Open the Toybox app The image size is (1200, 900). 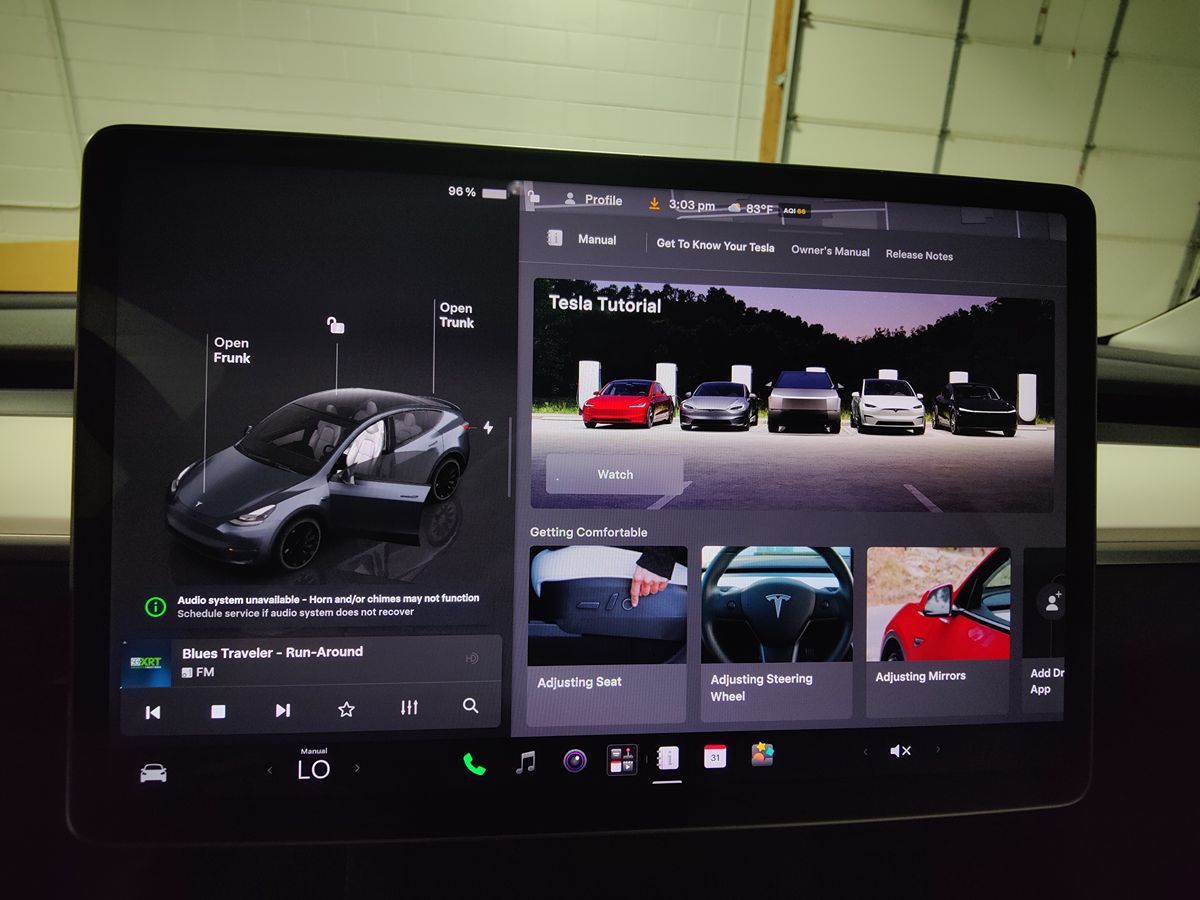(x=762, y=754)
